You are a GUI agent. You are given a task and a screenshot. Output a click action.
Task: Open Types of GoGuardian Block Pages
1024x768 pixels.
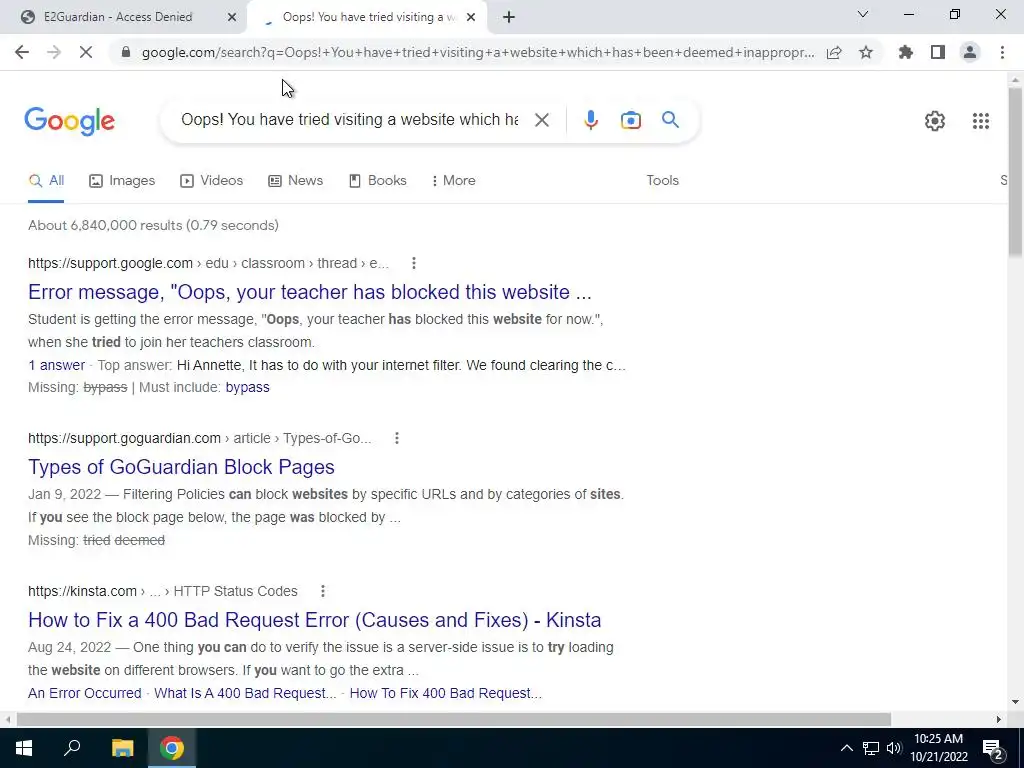point(181,467)
